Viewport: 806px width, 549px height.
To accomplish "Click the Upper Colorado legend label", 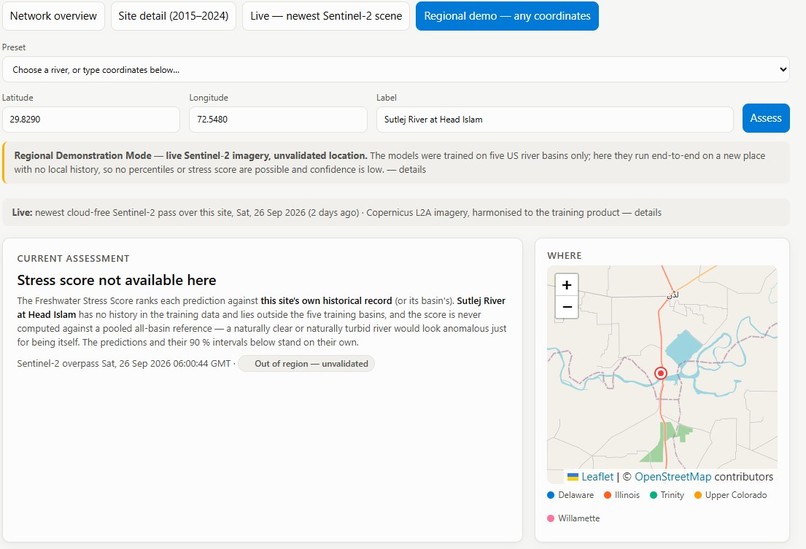I will pos(736,495).
